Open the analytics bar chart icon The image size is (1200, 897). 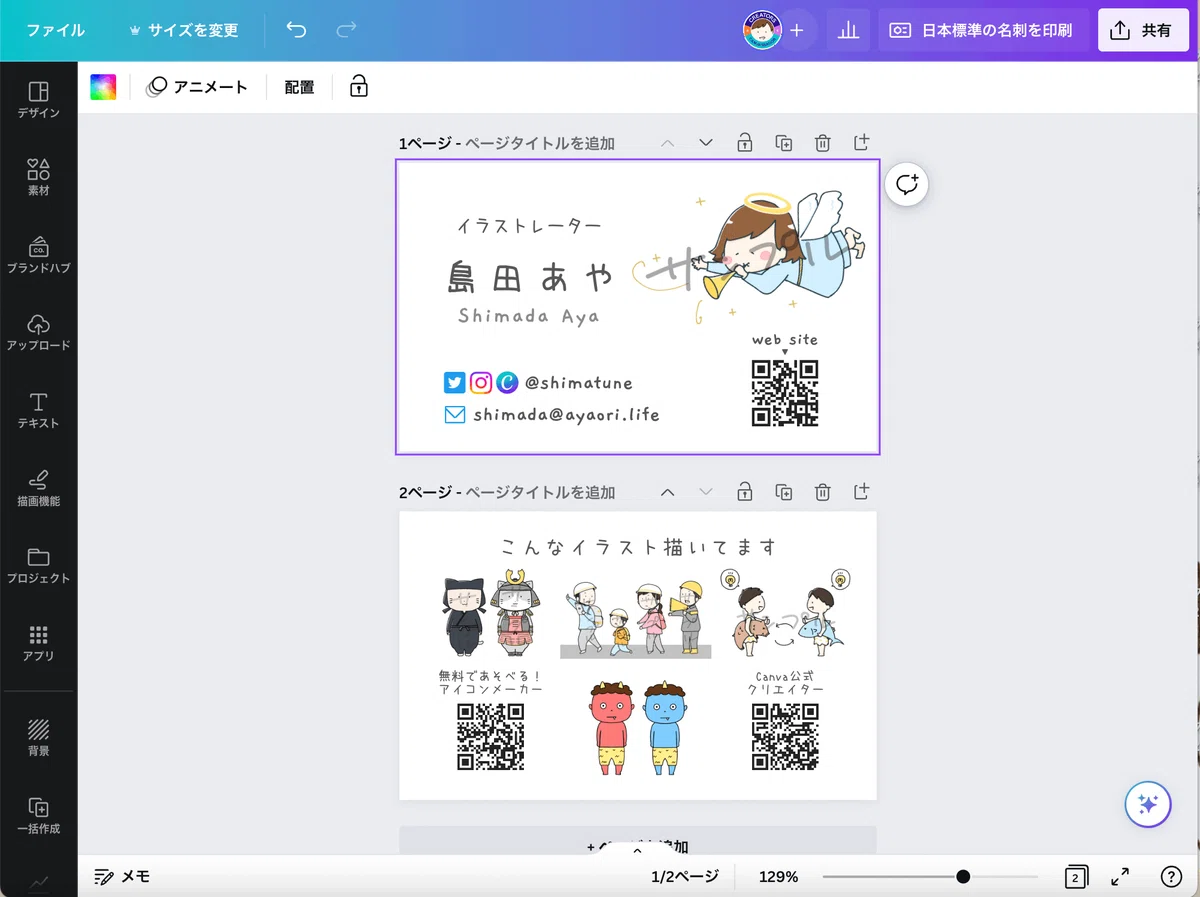coord(849,30)
